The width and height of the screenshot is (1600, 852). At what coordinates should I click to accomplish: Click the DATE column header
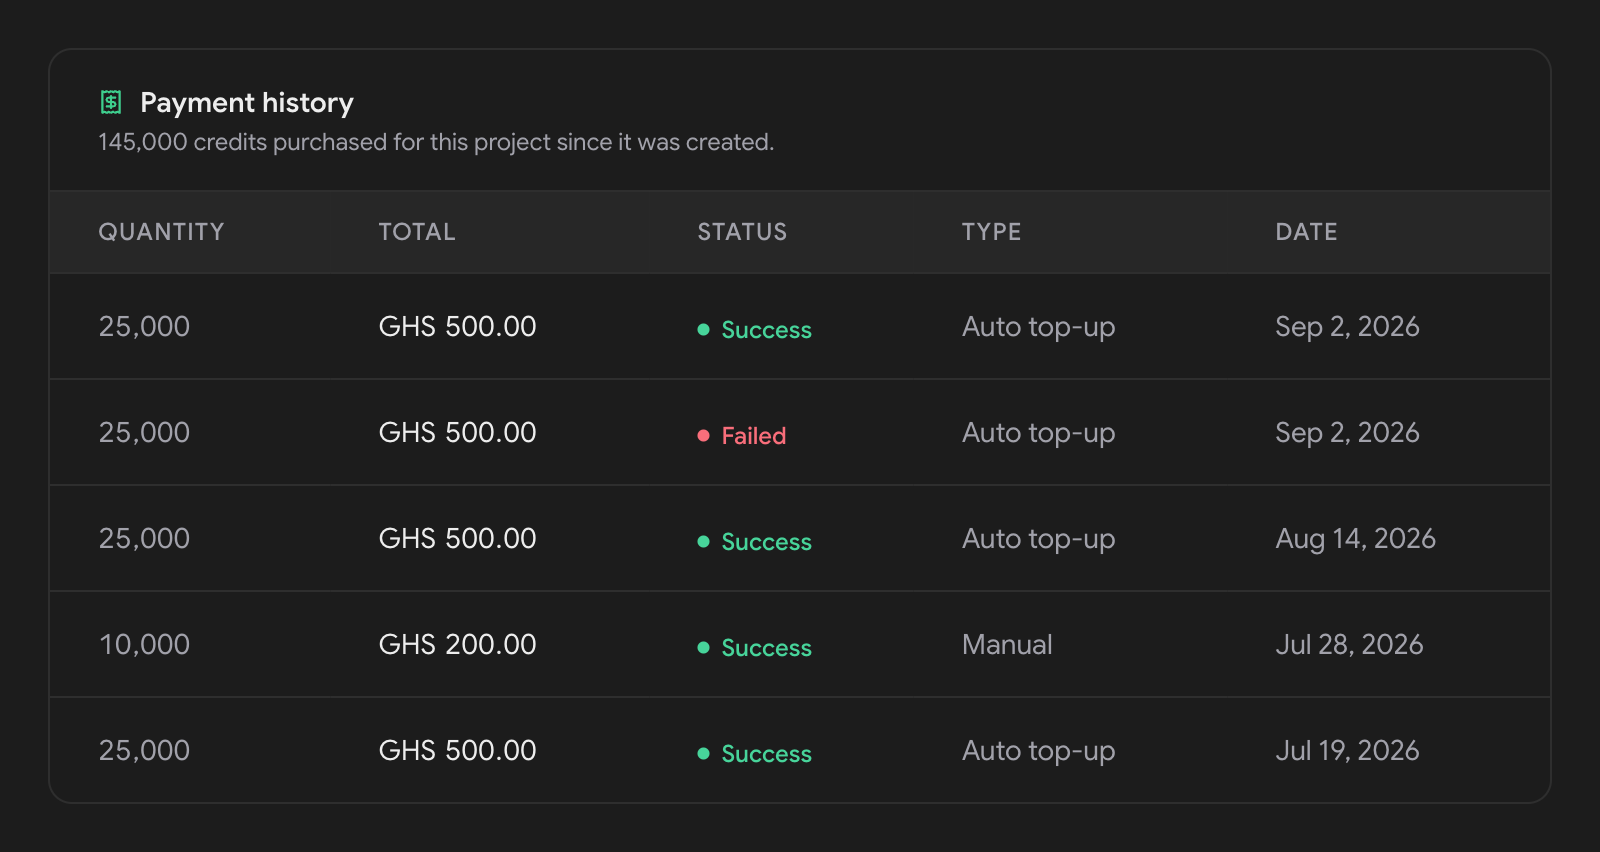(1306, 232)
